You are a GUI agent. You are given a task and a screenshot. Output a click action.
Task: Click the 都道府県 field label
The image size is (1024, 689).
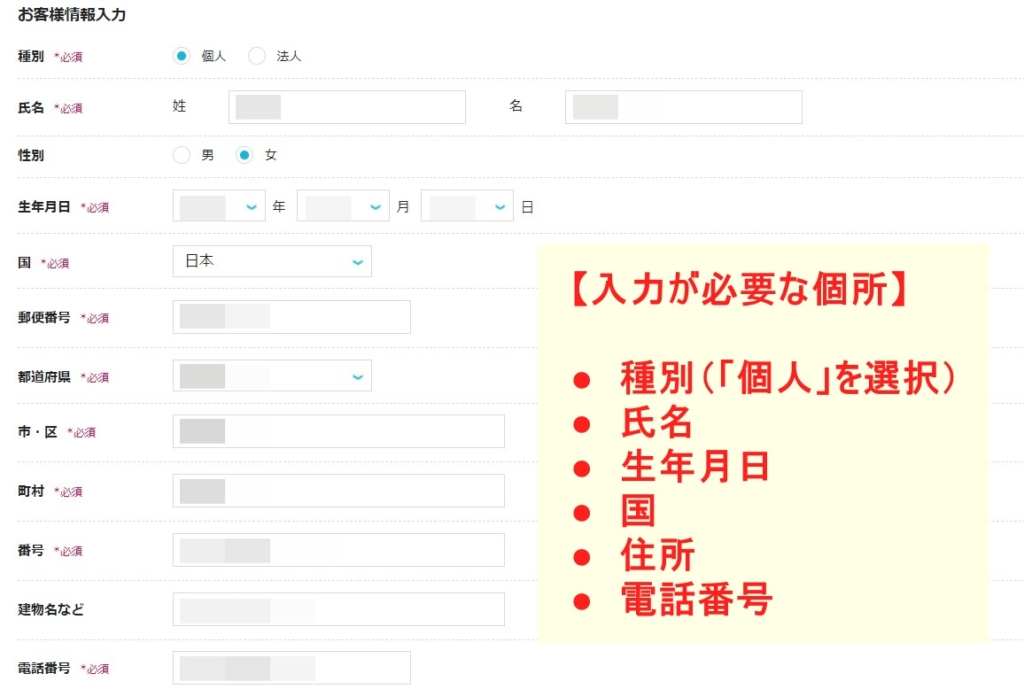tap(44, 377)
